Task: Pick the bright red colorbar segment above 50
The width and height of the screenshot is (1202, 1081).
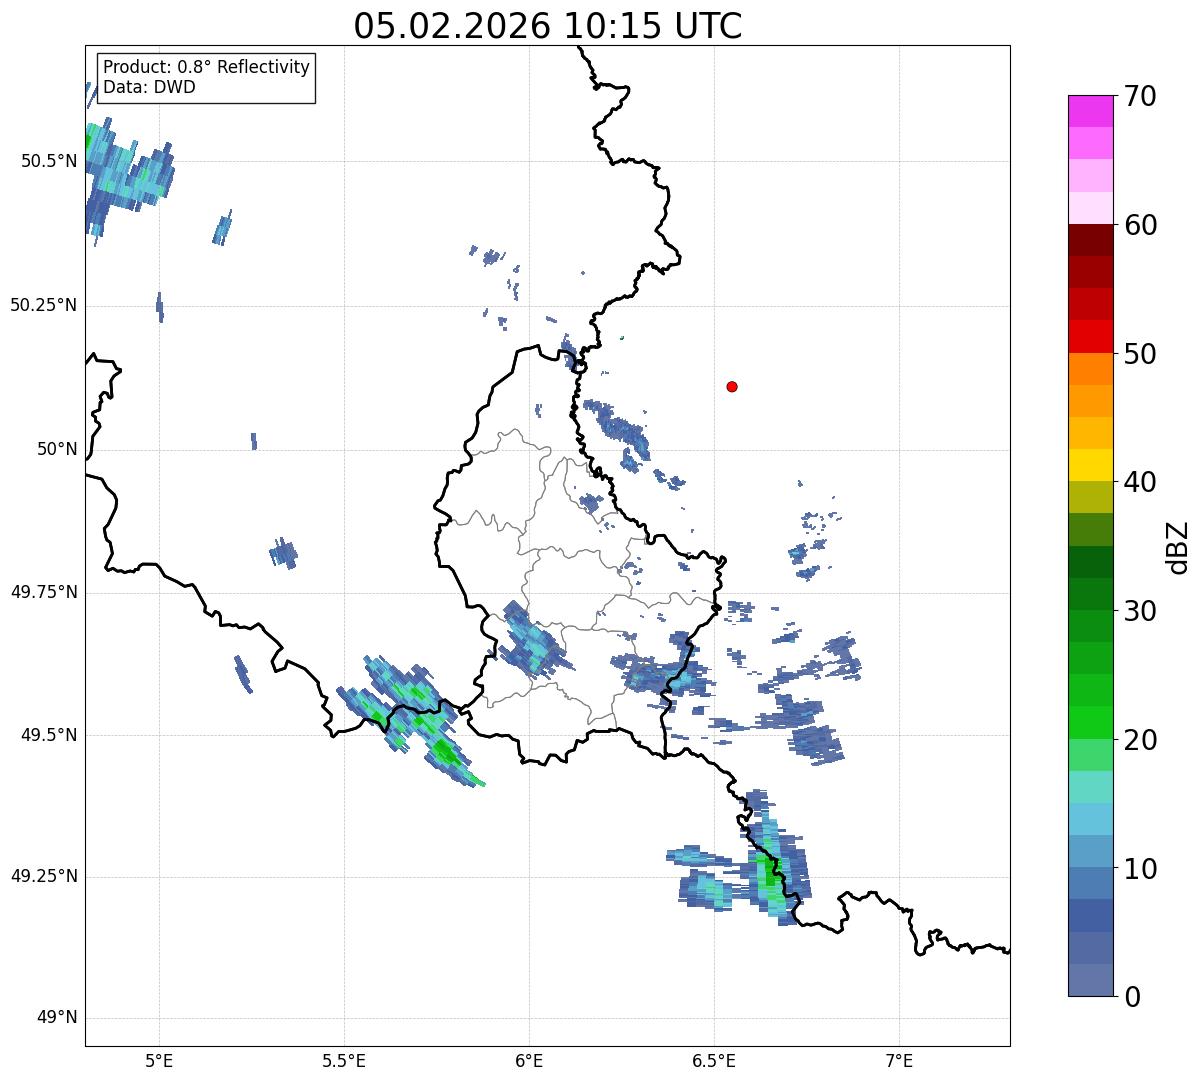Action: point(1090,337)
